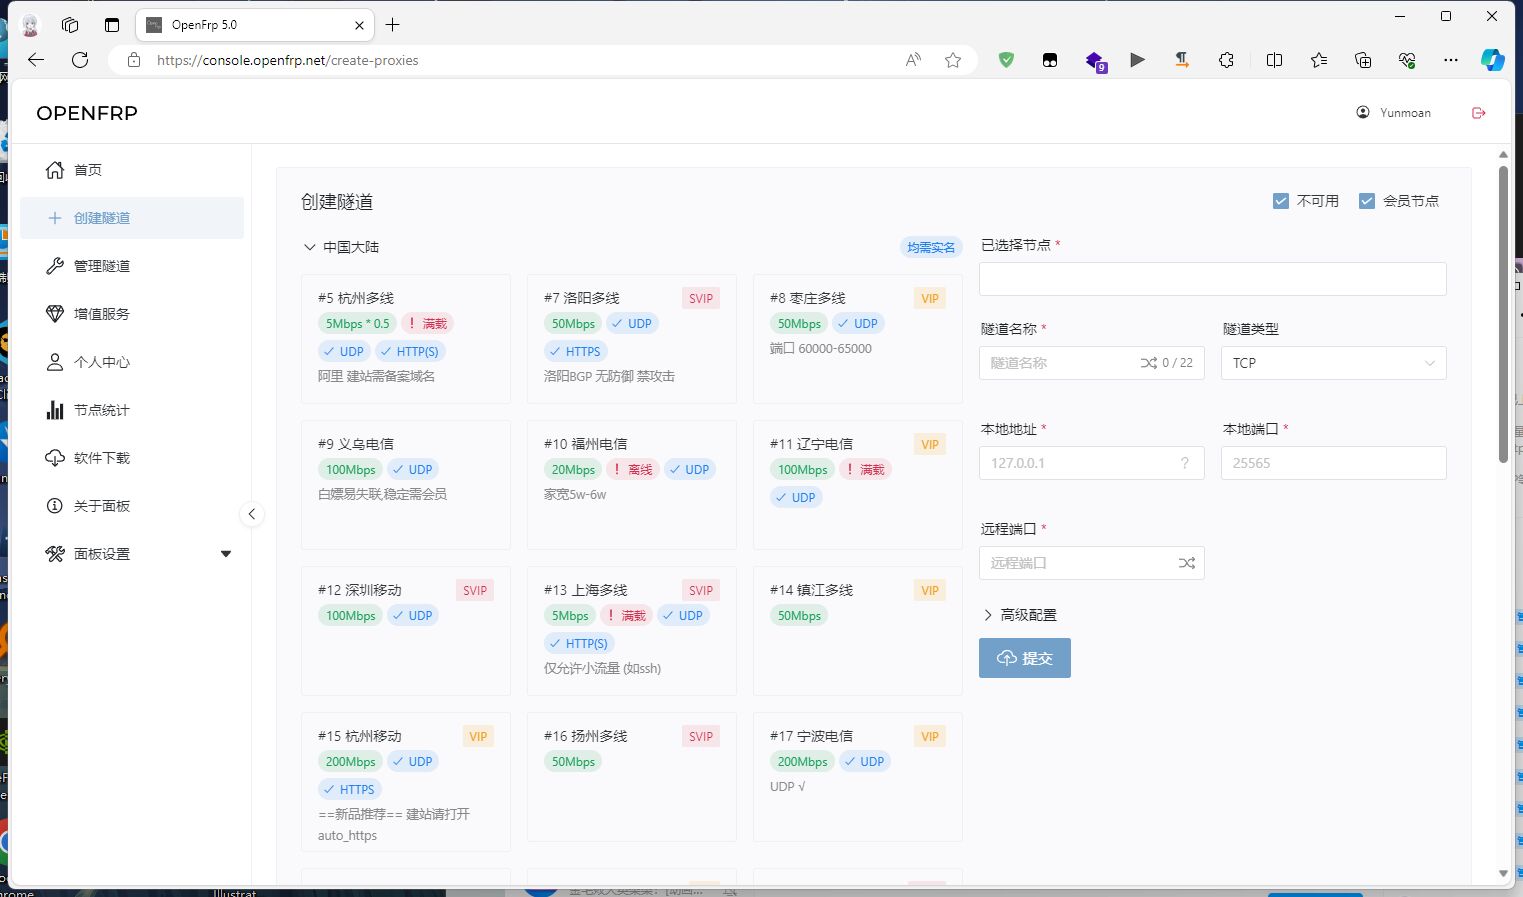Viewport: 1523px width, 897px height.
Task: Close the OpenFrp 5.0 tab
Action: tap(360, 25)
